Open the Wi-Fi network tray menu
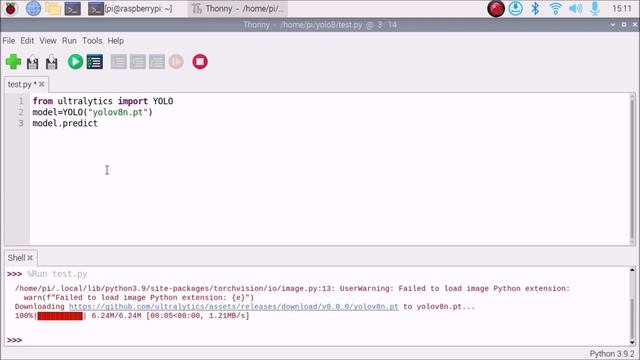 pyautogui.click(x=556, y=9)
